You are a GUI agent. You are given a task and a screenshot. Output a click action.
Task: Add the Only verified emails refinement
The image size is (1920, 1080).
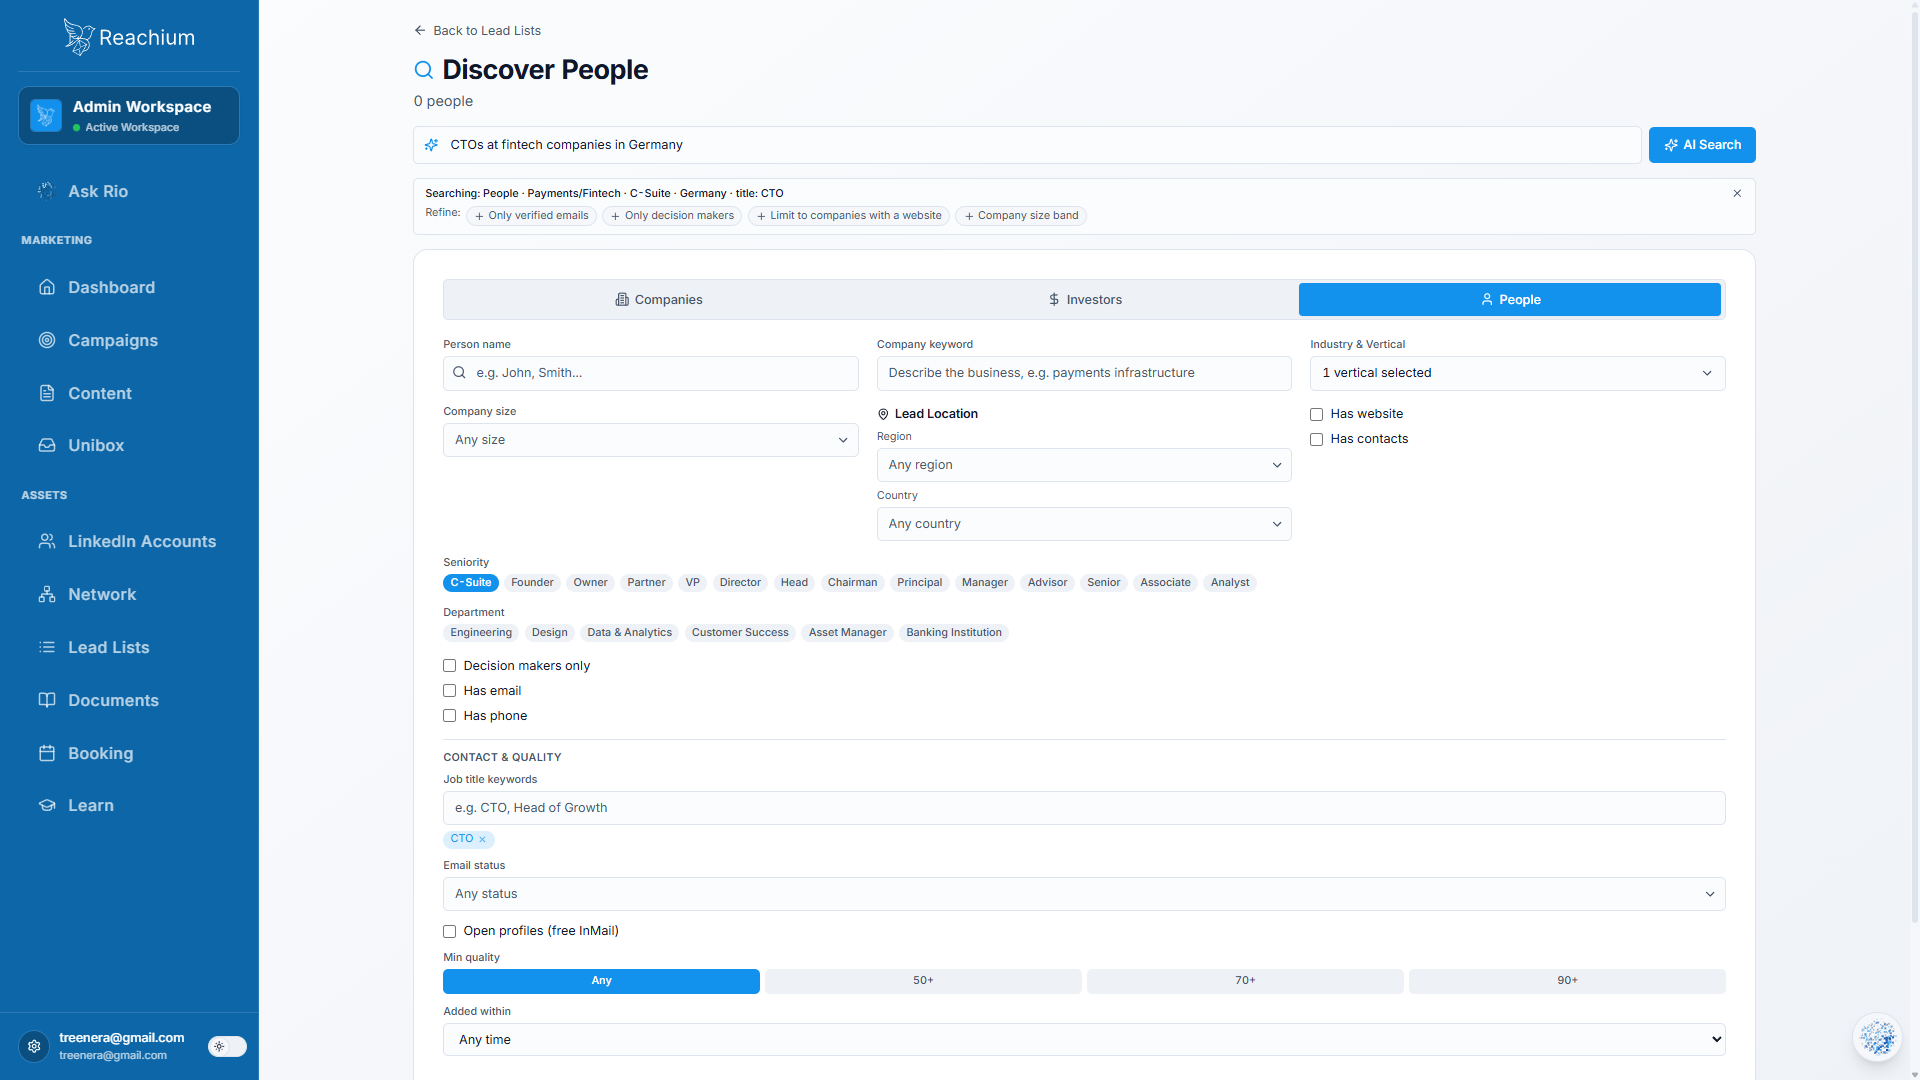pyautogui.click(x=532, y=216)
